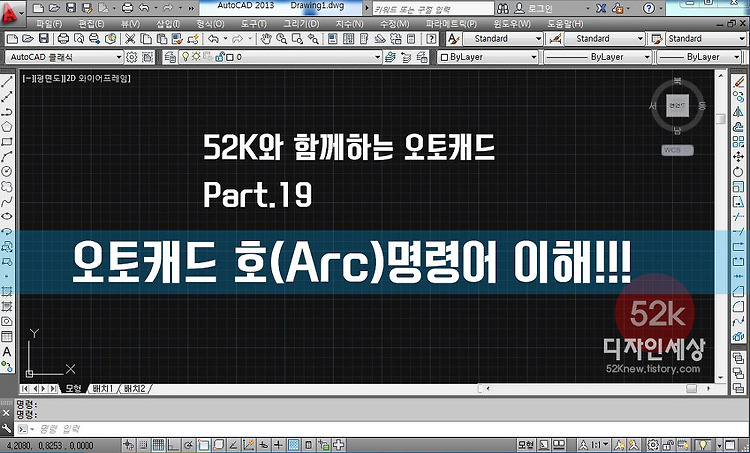Open the 그리기(D) menu
The width and height of the screenshot is (750, 453).
click(301, 23)
